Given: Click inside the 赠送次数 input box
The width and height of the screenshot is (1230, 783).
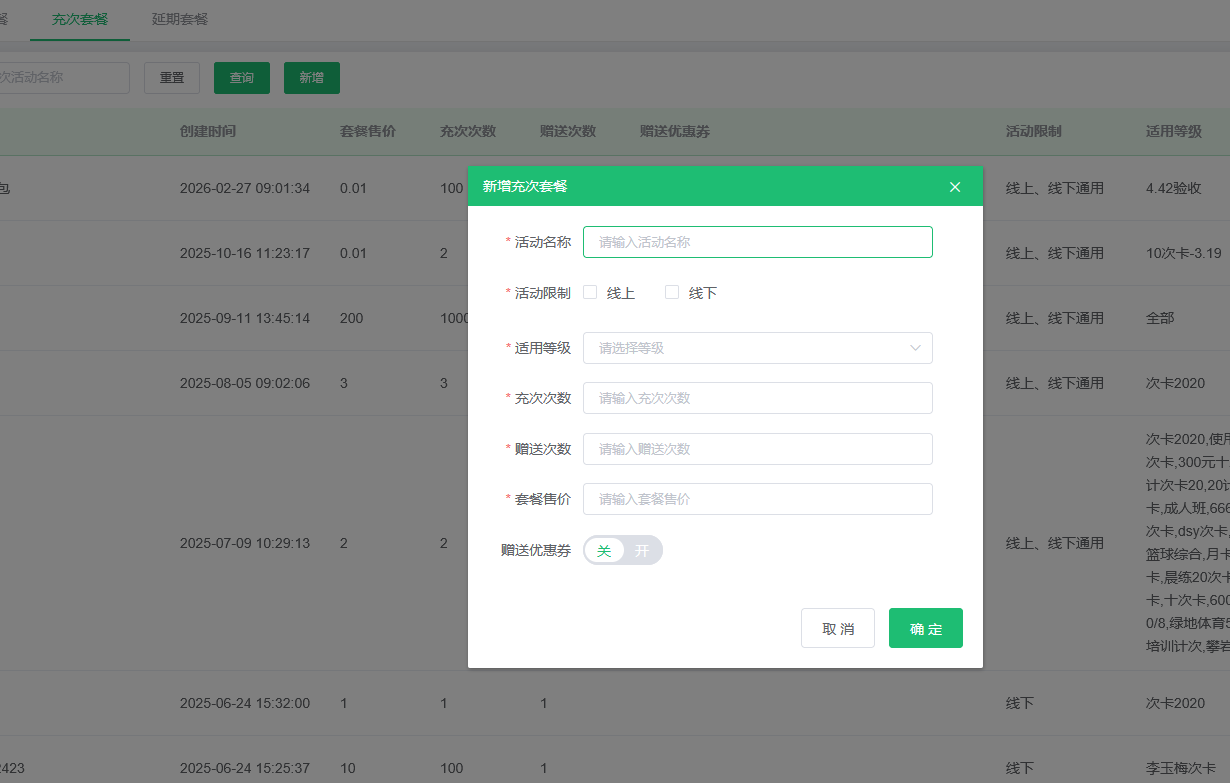Looking at the screenshot, I should [x=757, y=448].
